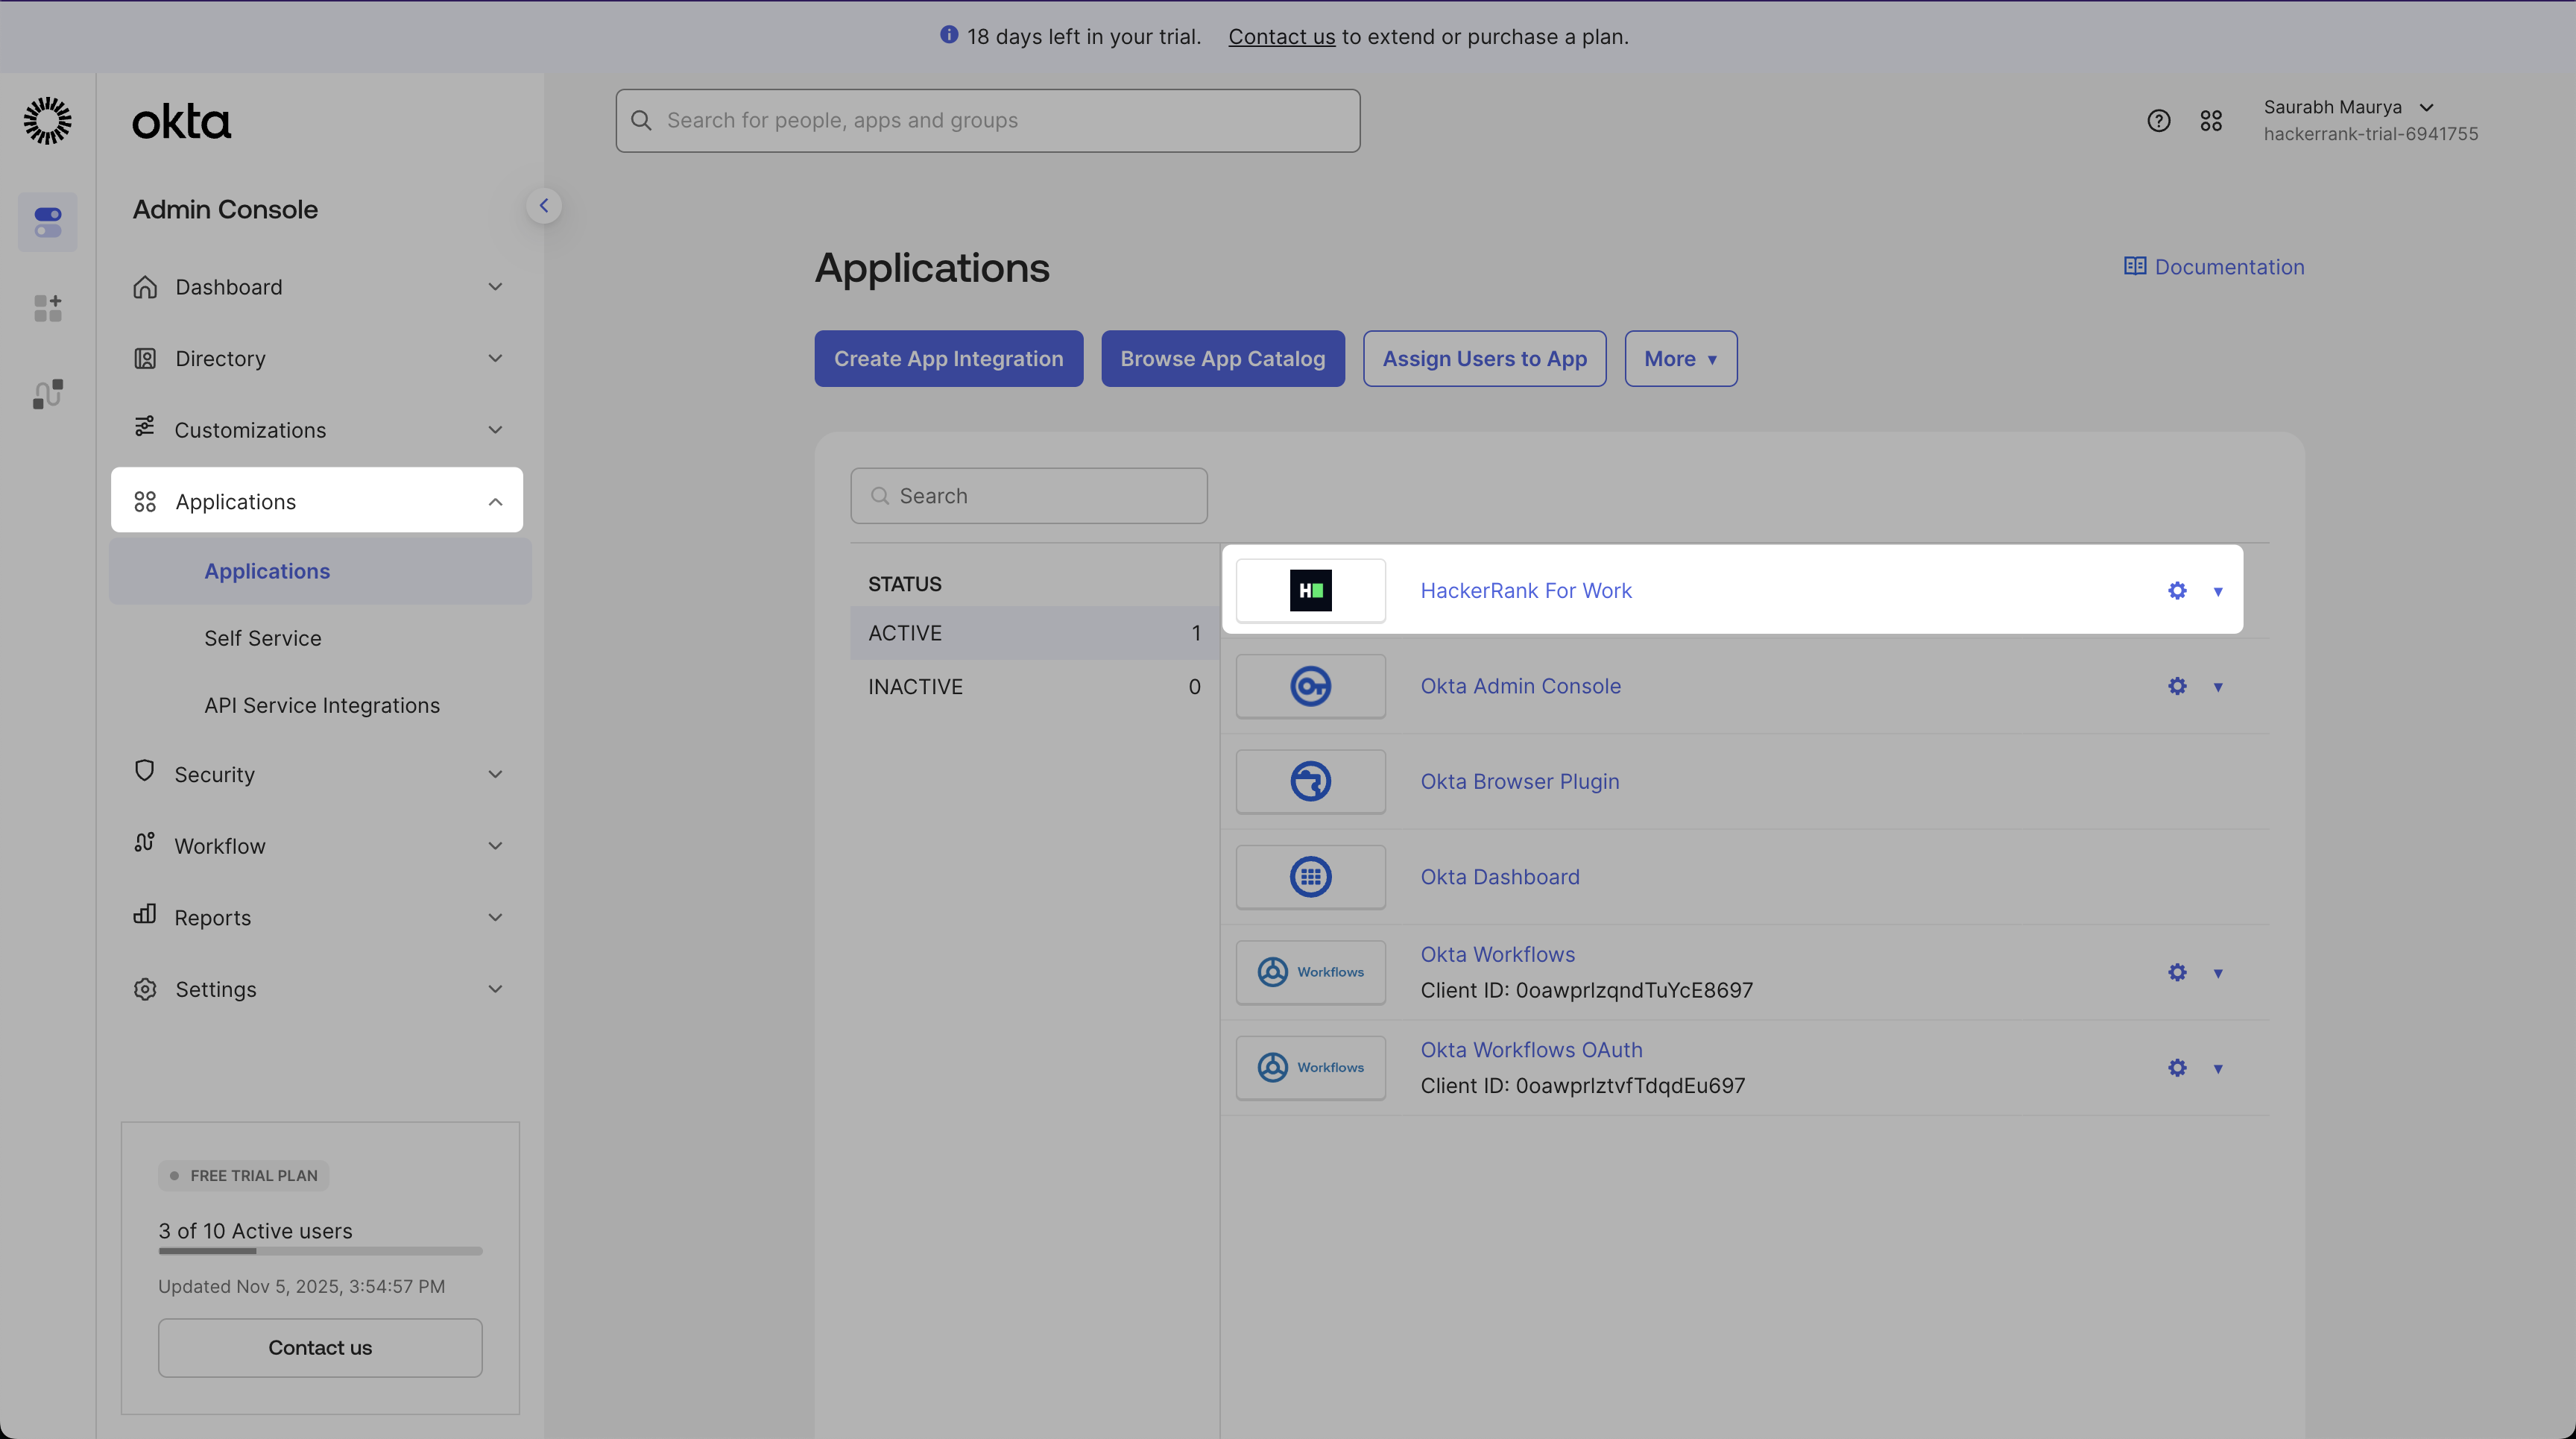Click the HackerRank For Work gear icon
This screenshot has width=2576, height=1439.
click(2177, 591)
